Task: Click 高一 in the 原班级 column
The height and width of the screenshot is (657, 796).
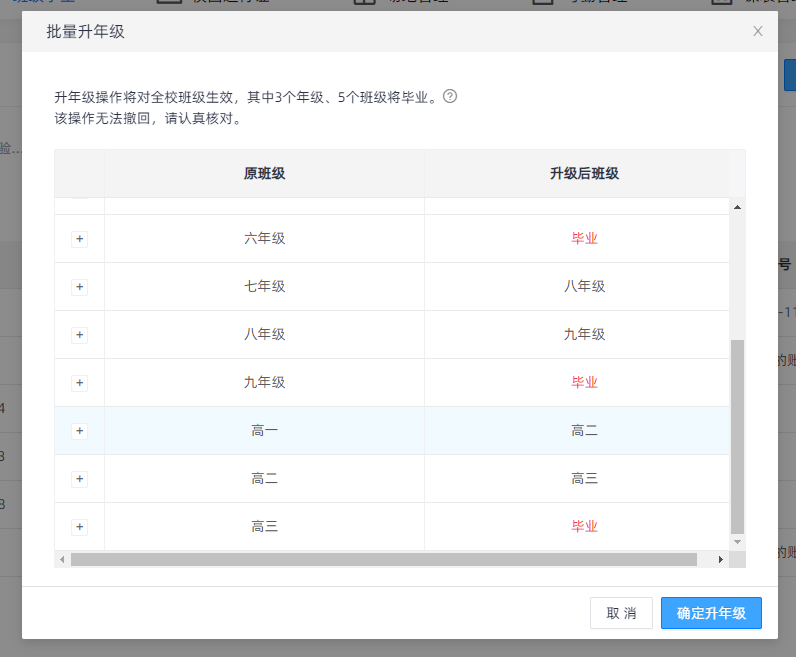Action: click(264, 431)
